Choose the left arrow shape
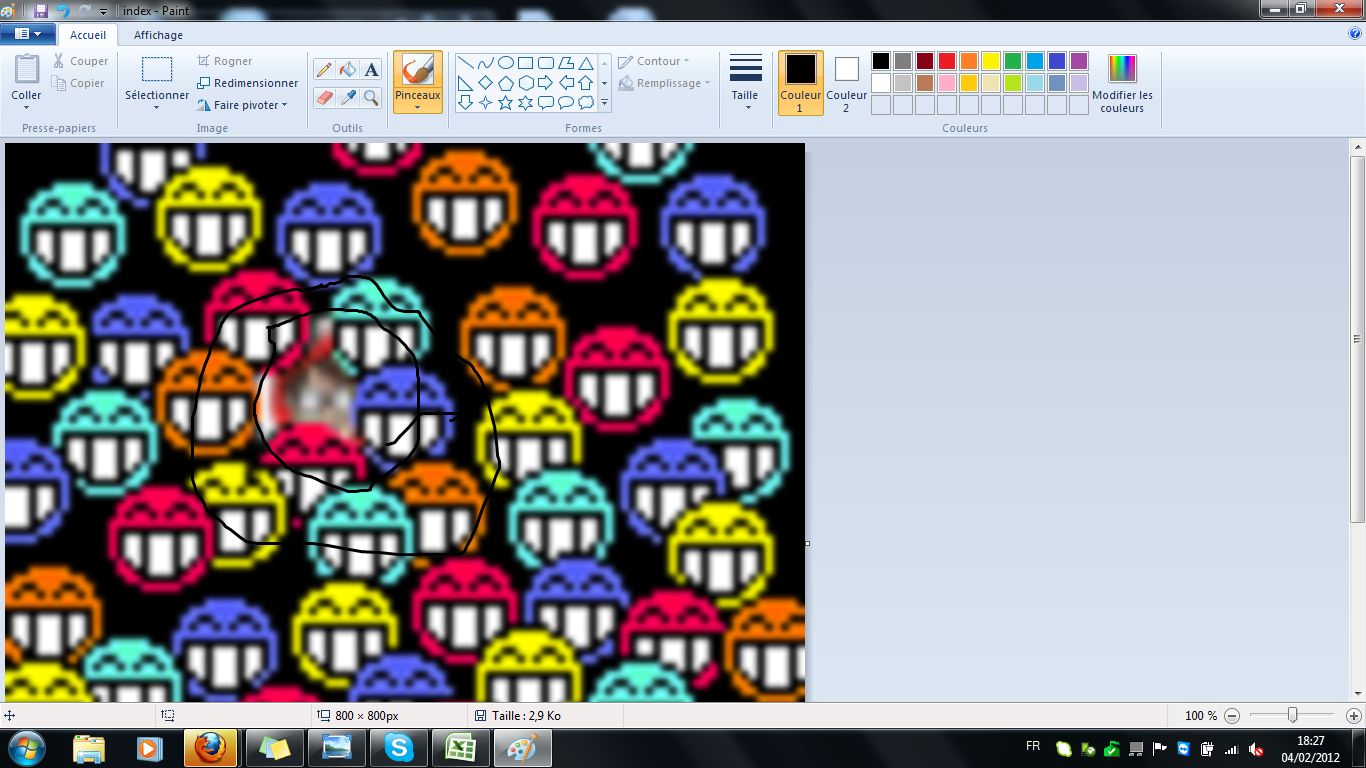 [x=566, y=83]
